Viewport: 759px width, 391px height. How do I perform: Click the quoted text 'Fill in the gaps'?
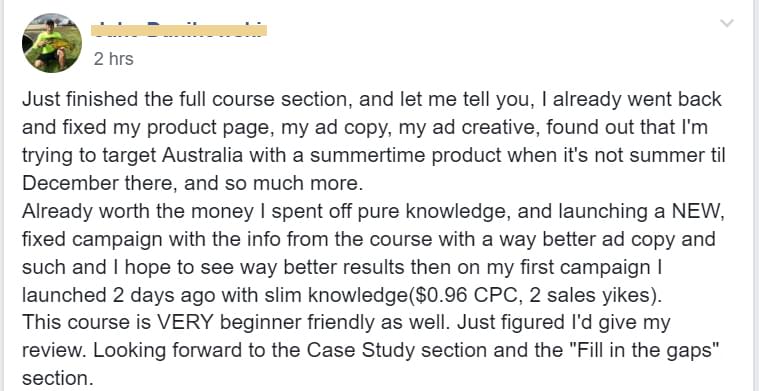pyautogui.click(x=644, y=351)
